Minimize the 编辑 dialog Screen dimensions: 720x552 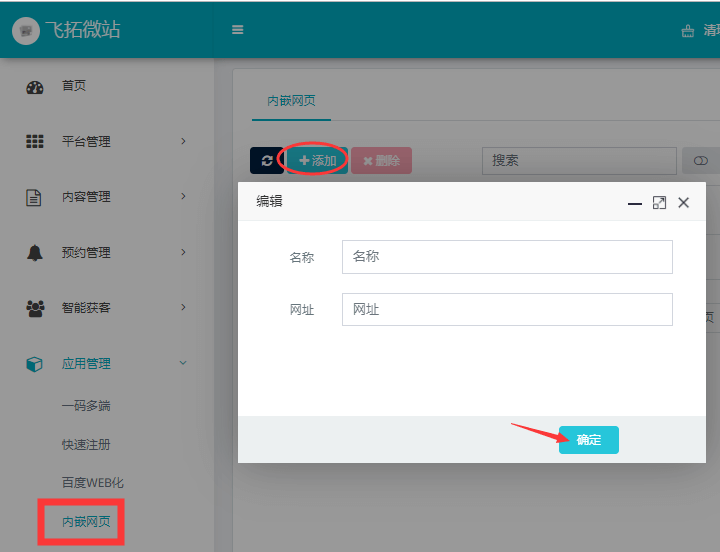click(635, 203)
